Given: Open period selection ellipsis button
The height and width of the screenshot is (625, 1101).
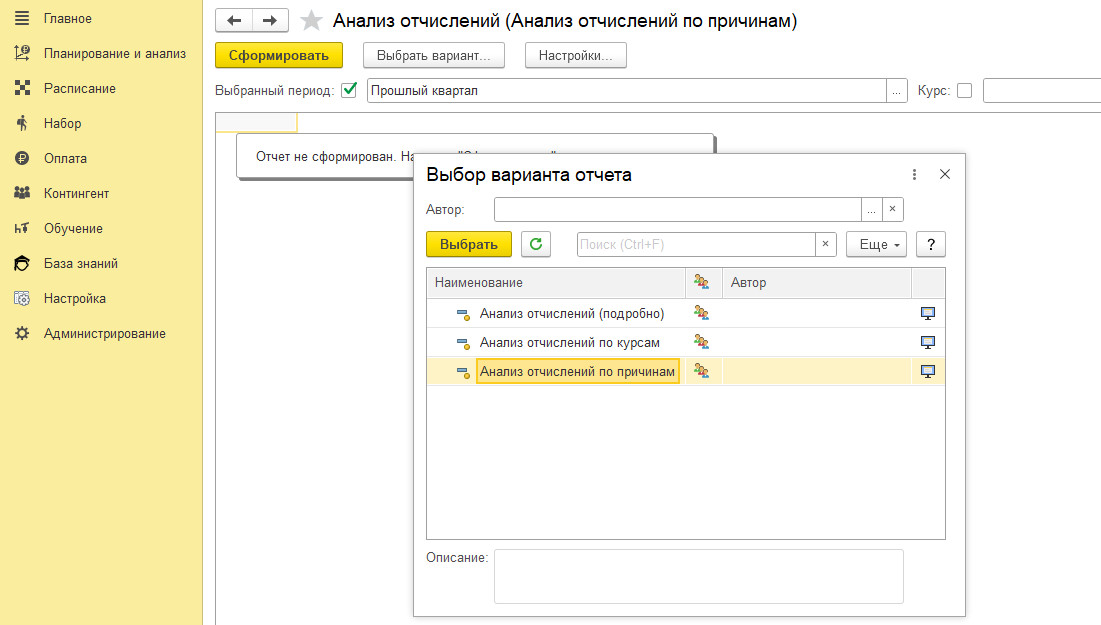Looking at the screenshot, I should click(896, 91).
